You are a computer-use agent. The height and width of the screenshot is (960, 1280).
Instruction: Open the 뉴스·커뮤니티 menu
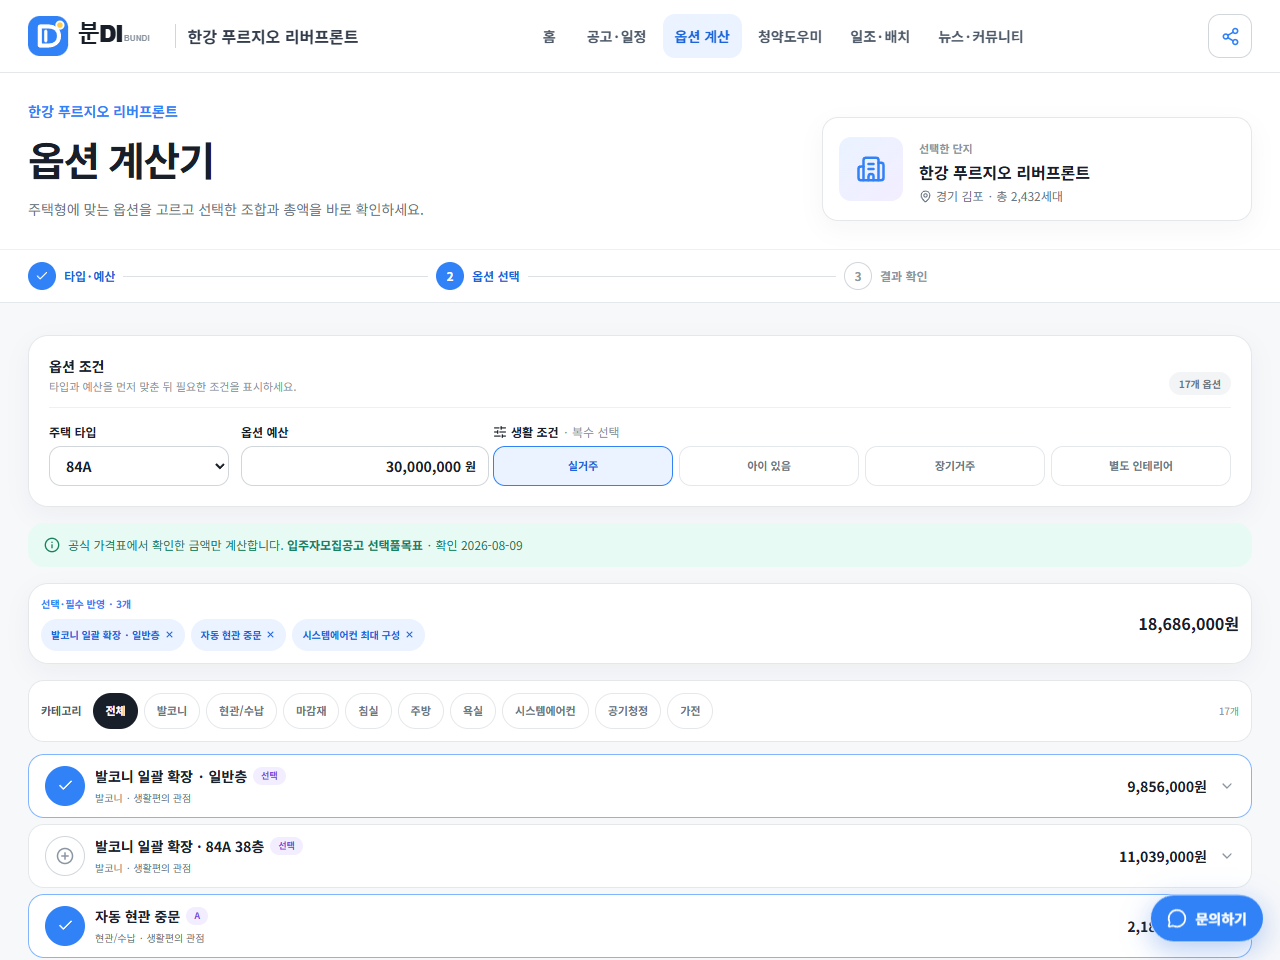980,36
